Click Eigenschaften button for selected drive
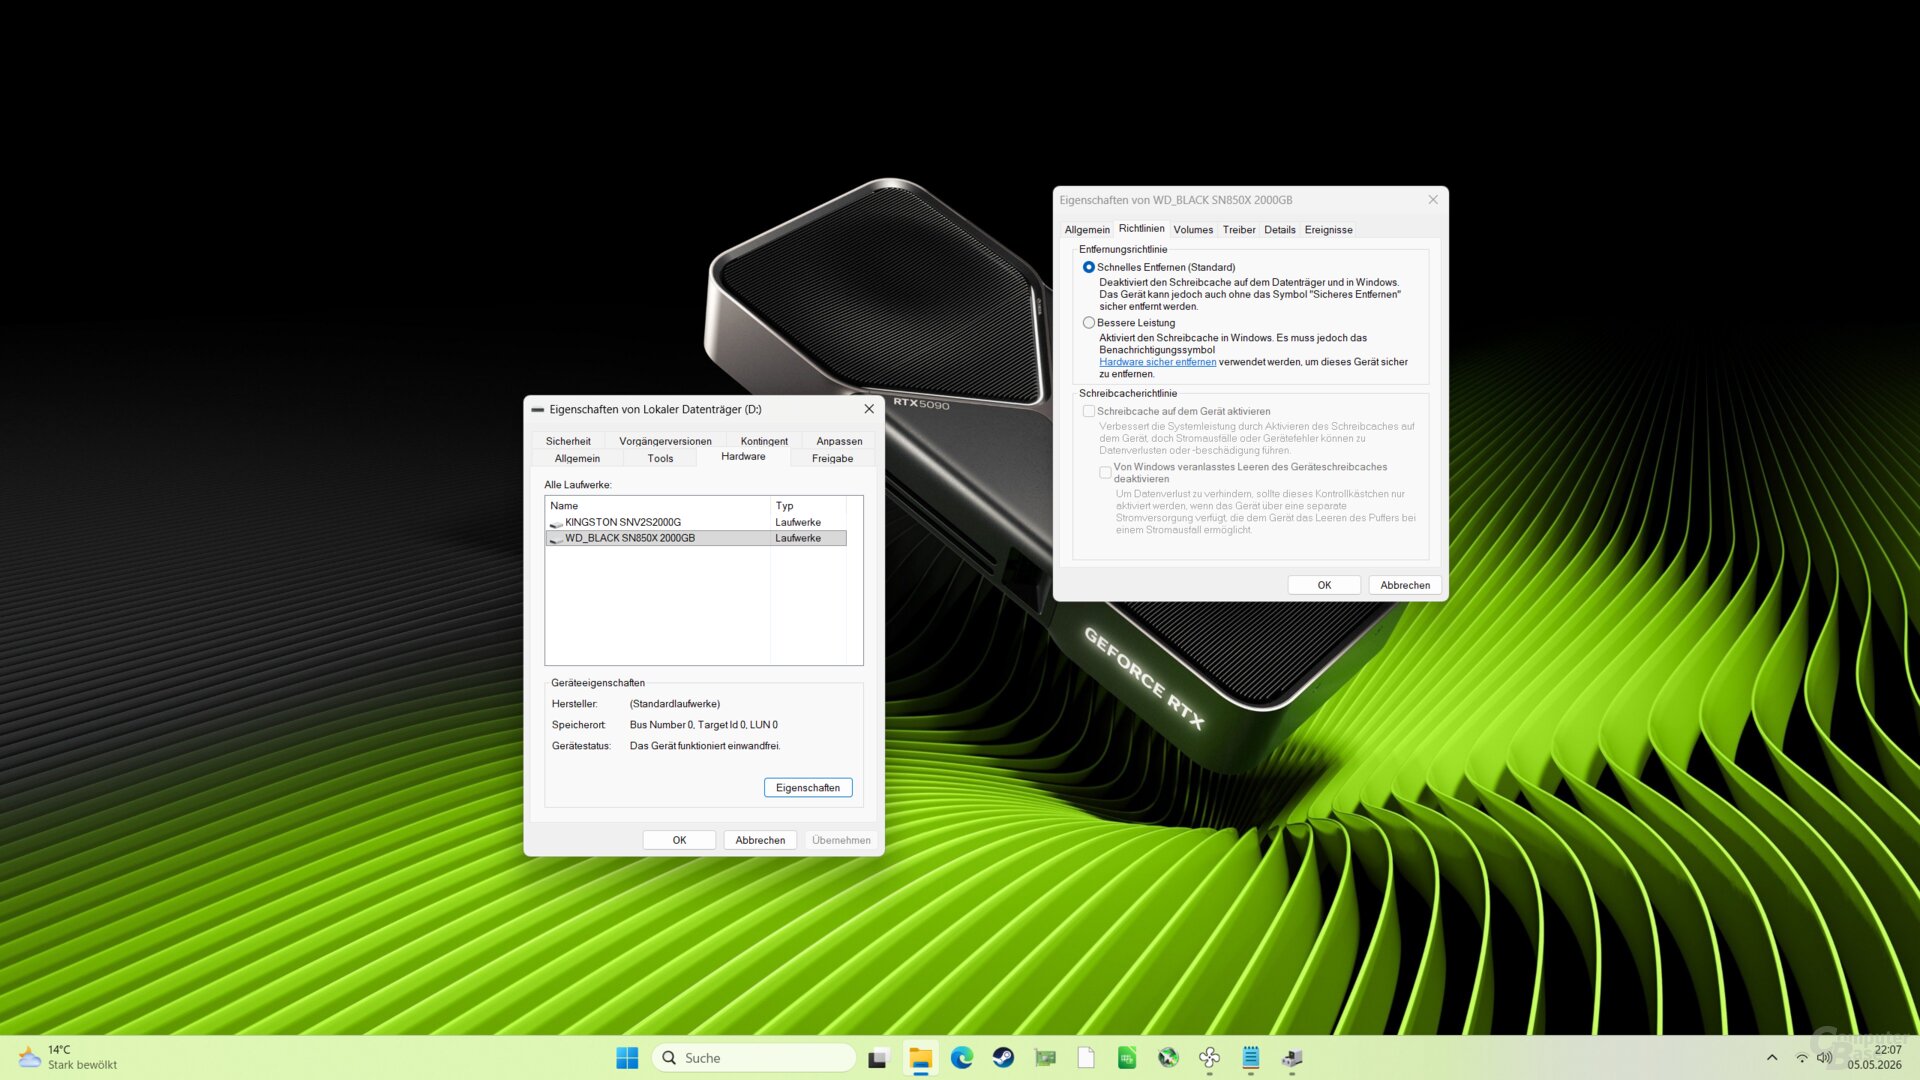 tap(808, 788)
